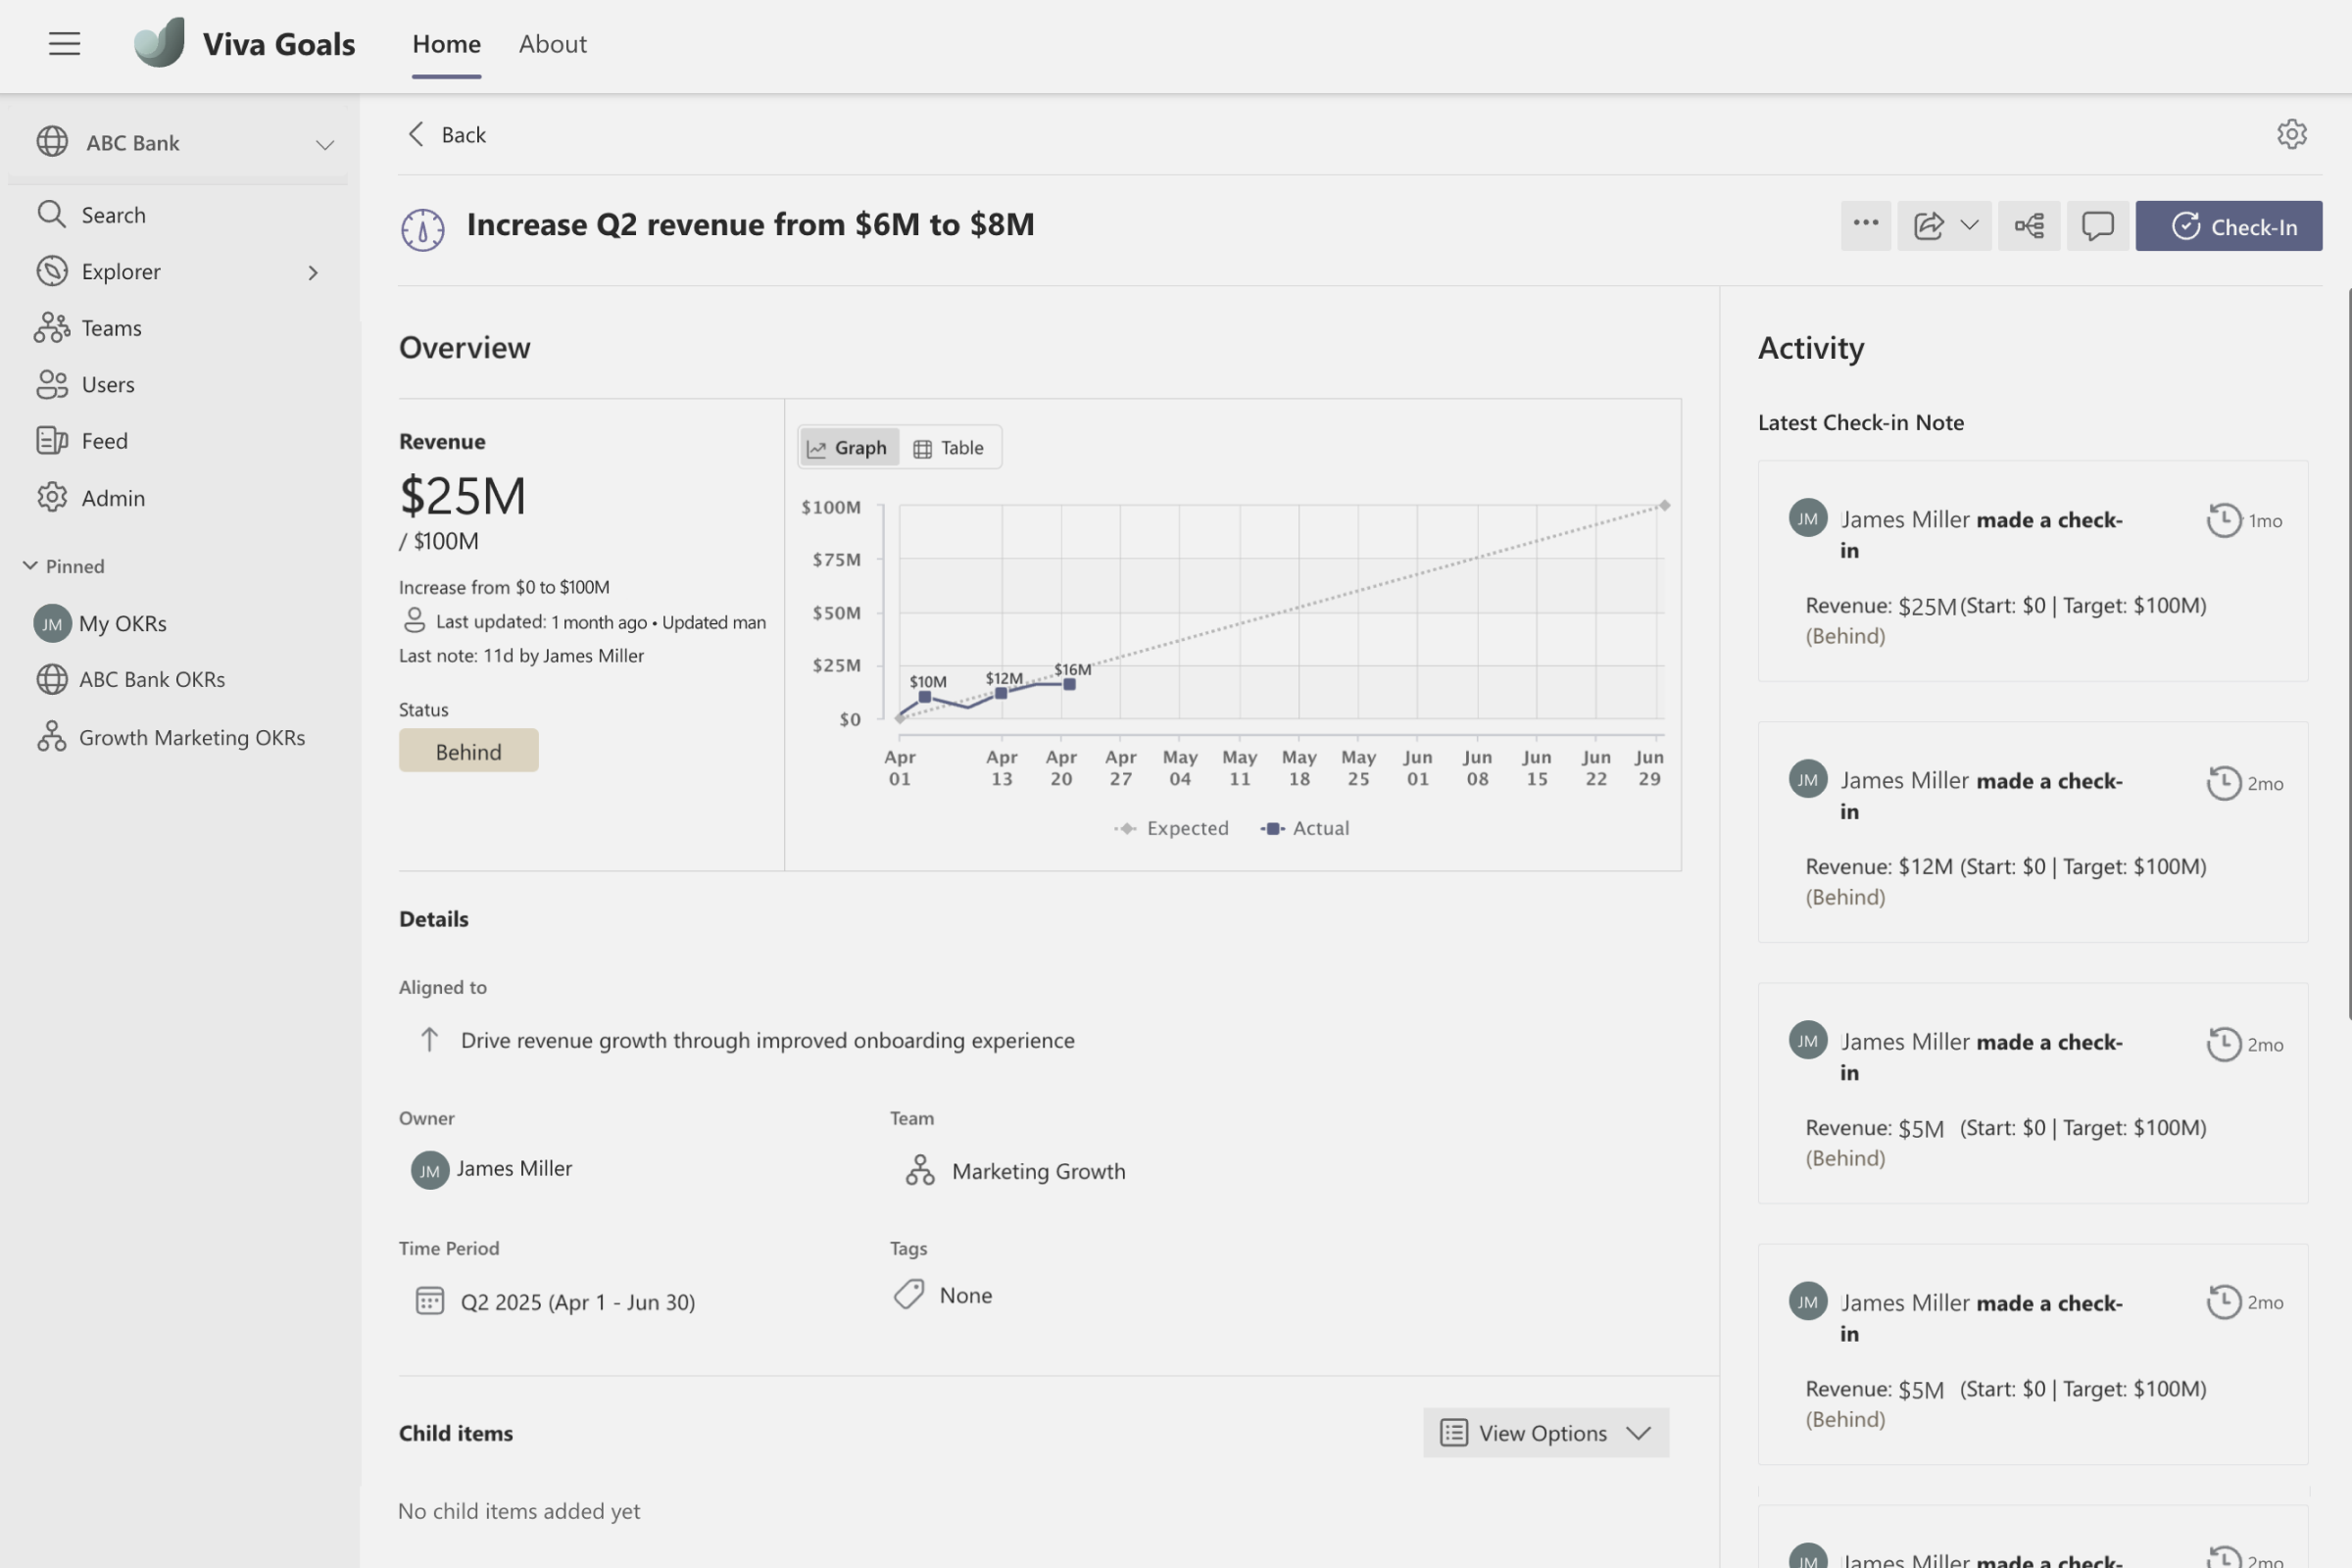The height and width of the screenshot is (1568, 2352).
Task: Expand the ABC Bank organization dropdown
Action: pos(325,144)
